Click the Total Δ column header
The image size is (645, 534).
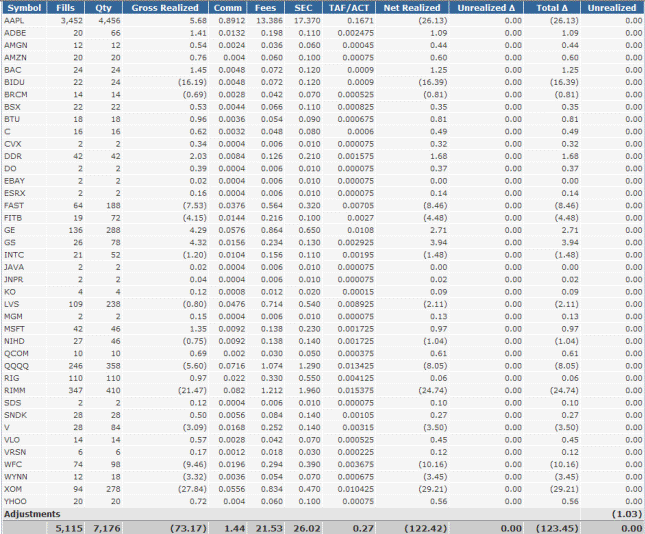tap(552, 7)
